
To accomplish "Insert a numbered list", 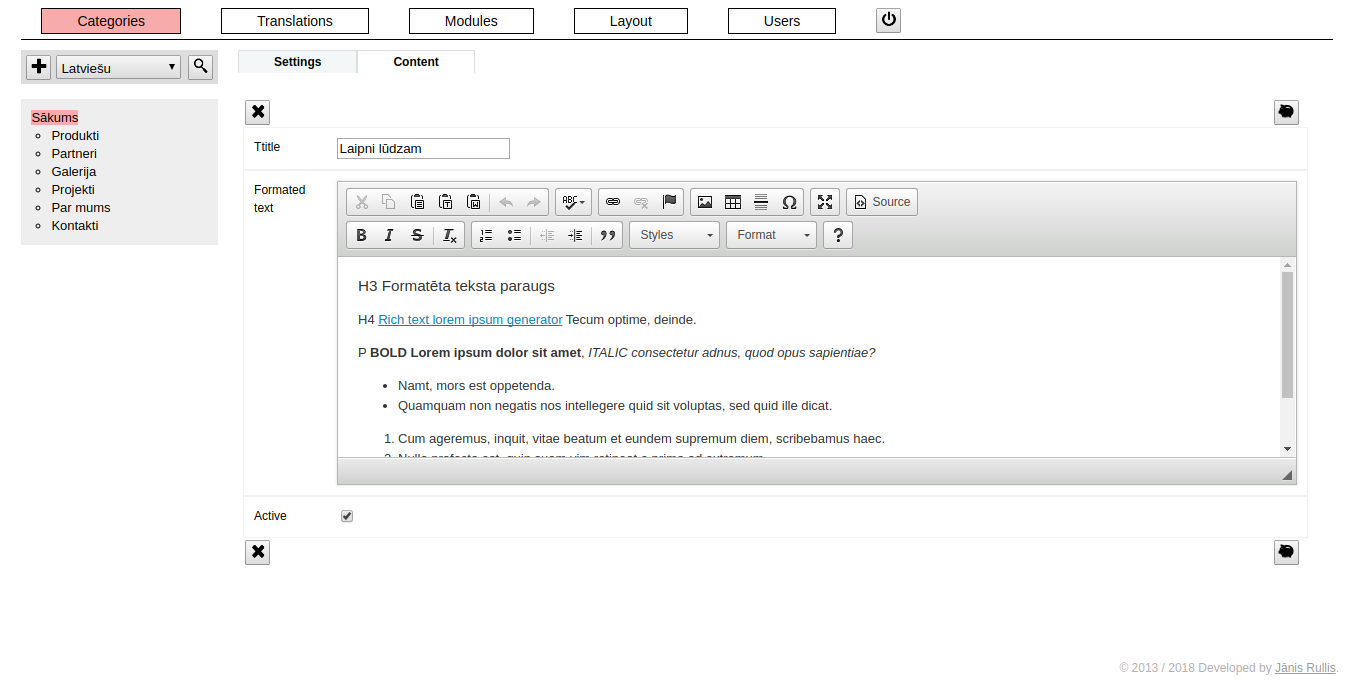I will tap(486, 235).
